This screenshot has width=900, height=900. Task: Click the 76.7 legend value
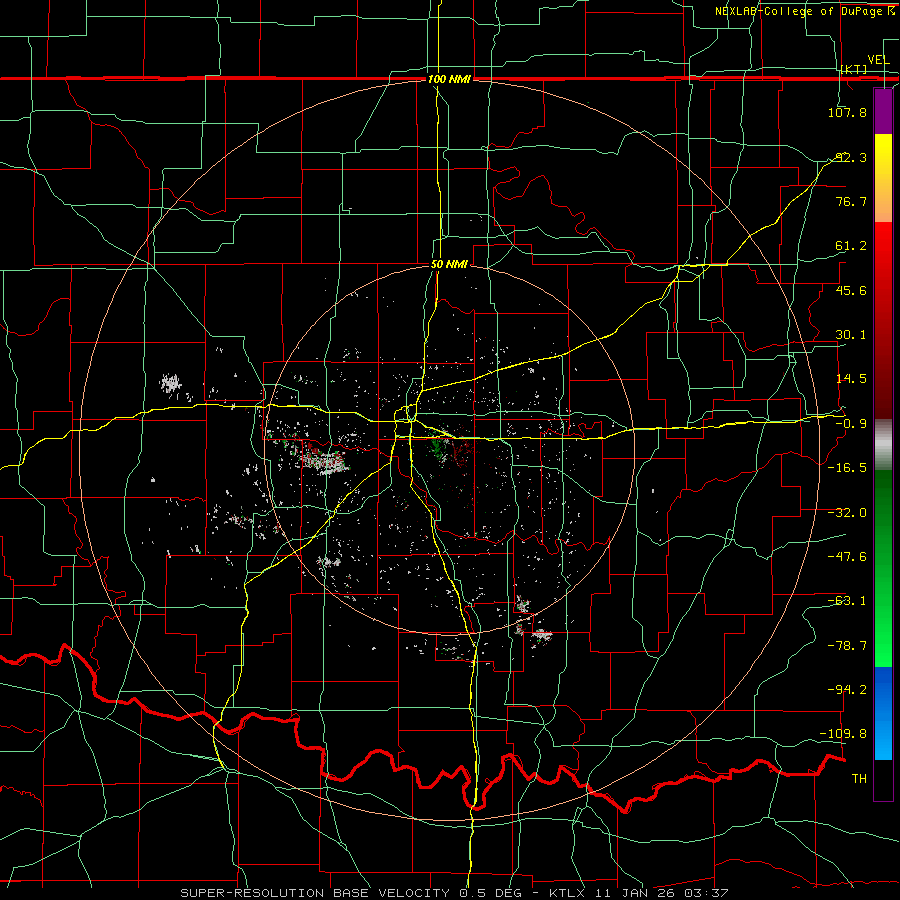[850, 201]
